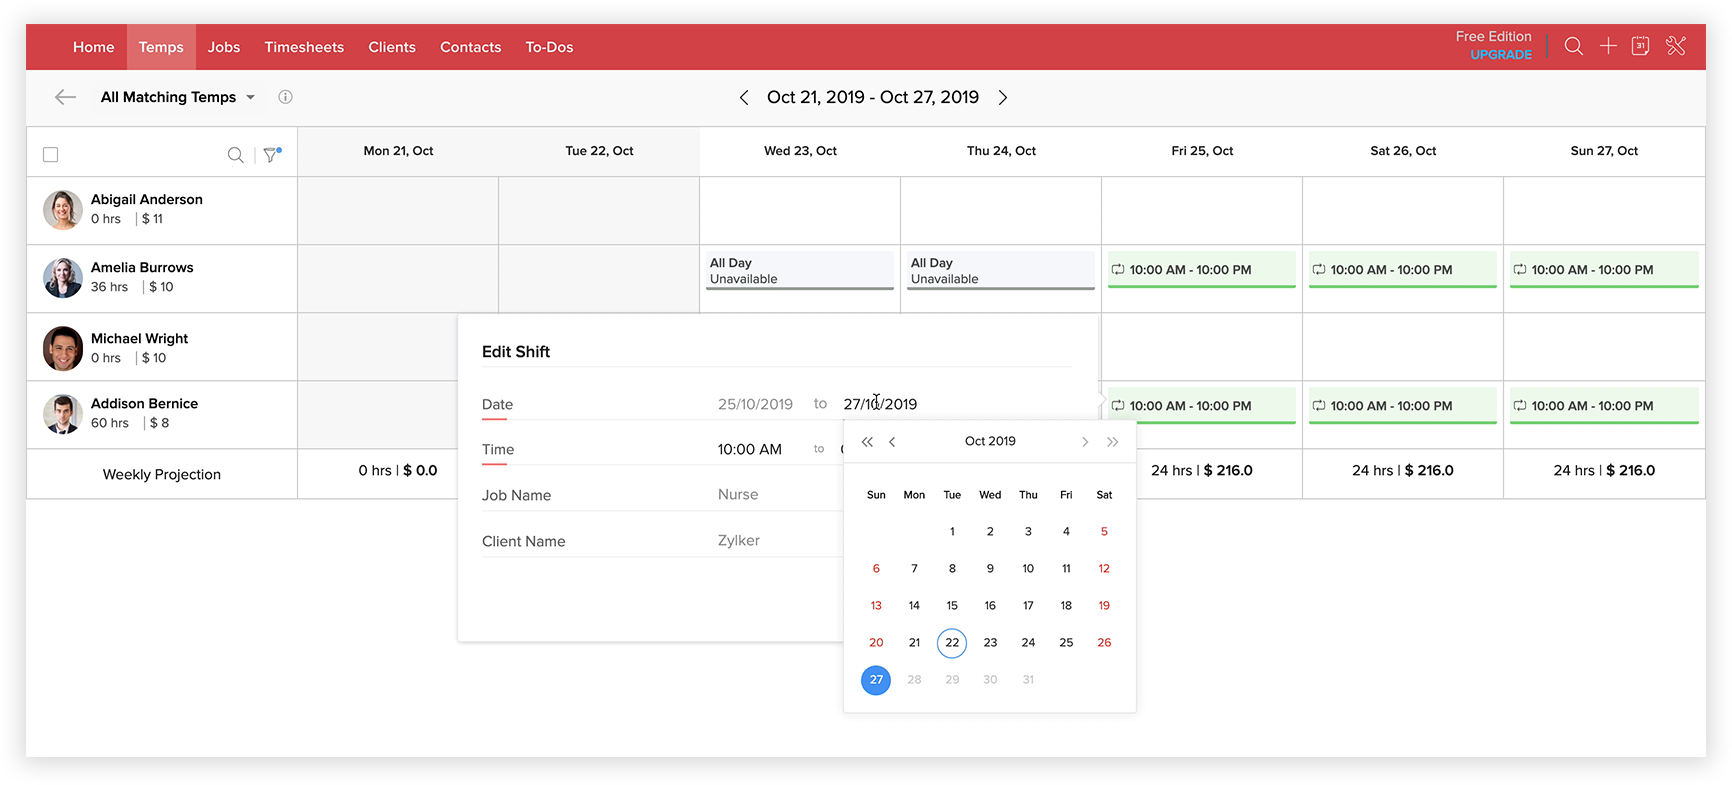This screenshot has height=785, width=1732.
Task: Click the 10:00 AM start time field
Action: (x=749, y=450)
